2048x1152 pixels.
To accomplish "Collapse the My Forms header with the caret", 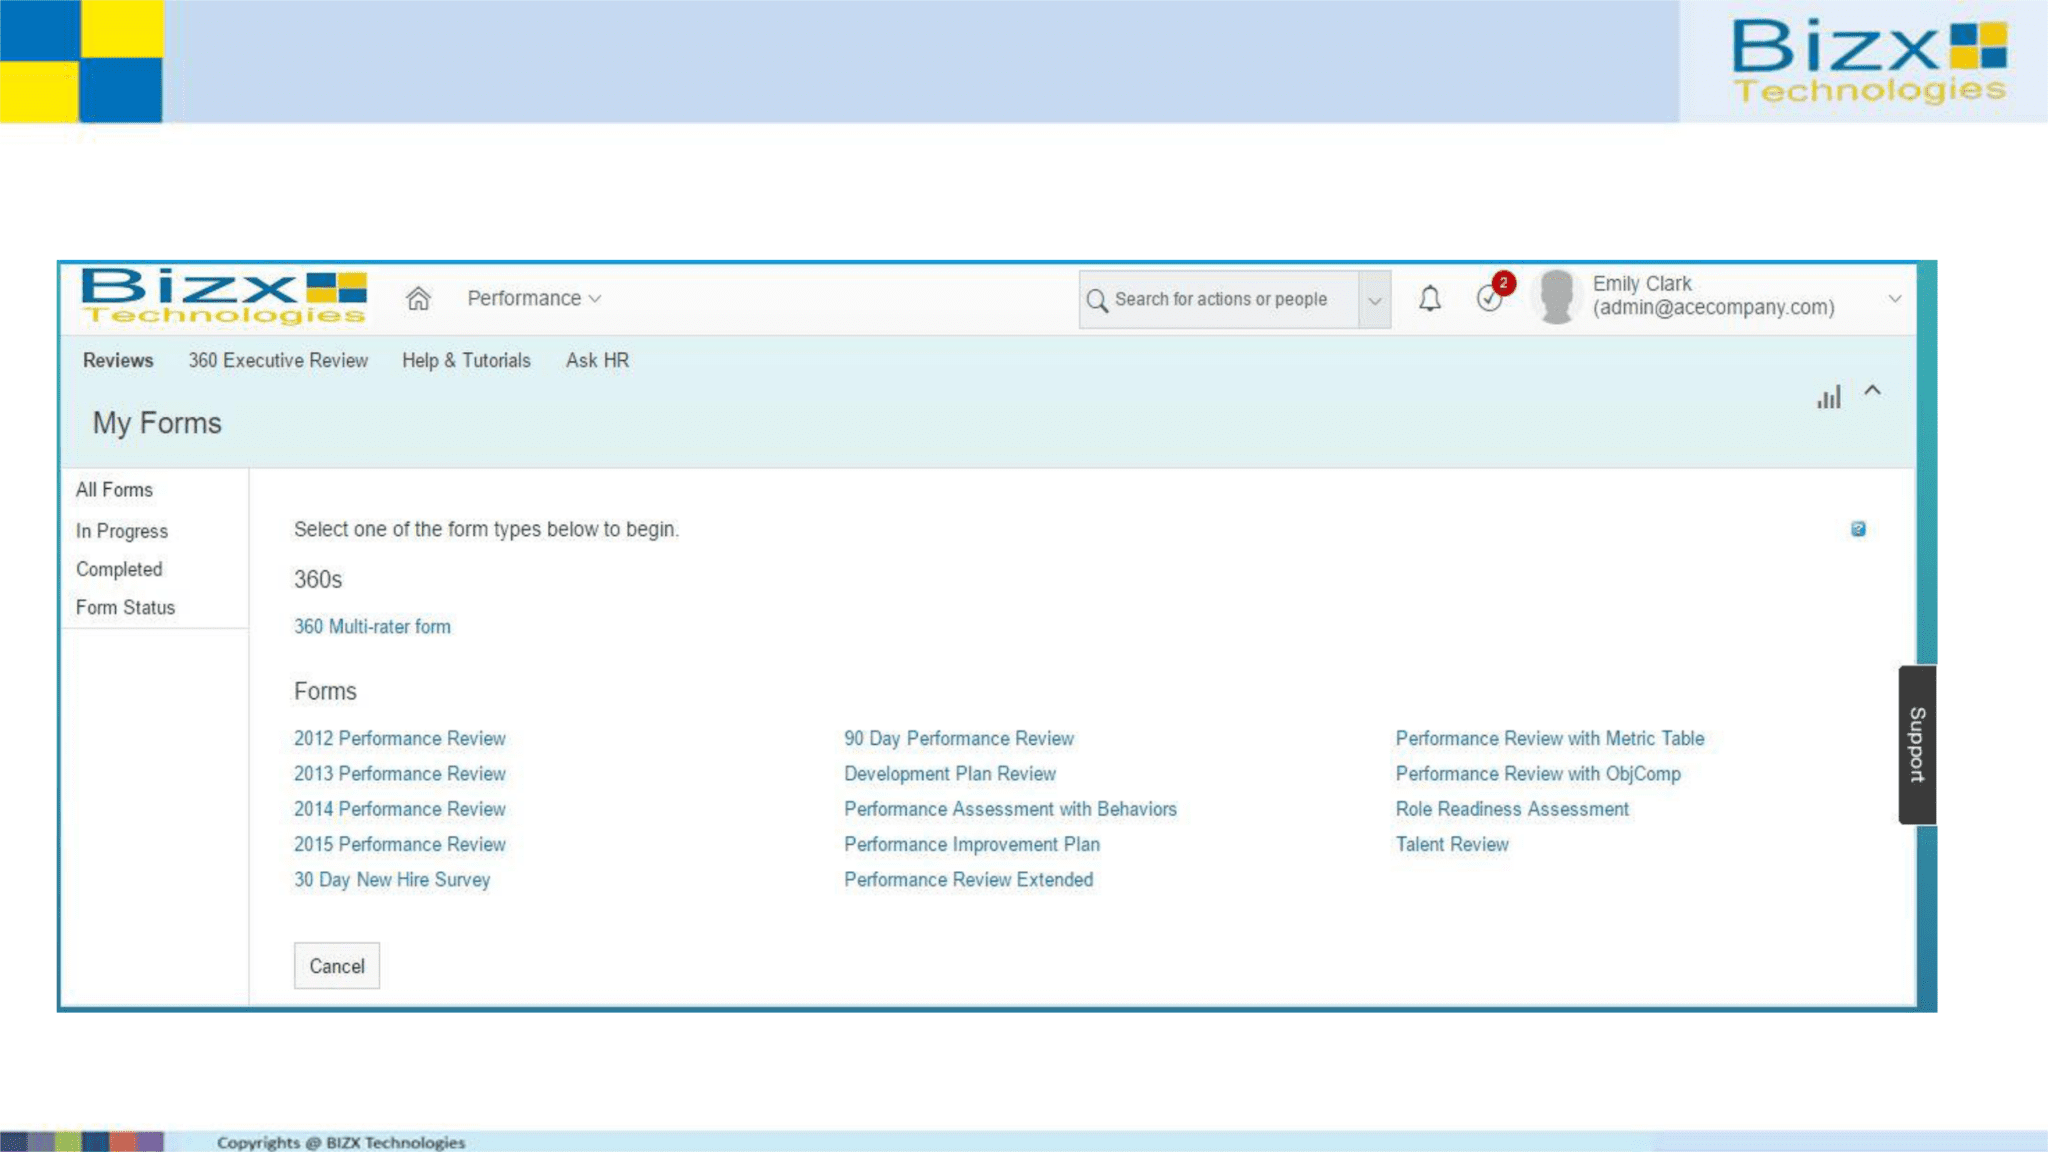I will click(x=1873, y=390).
